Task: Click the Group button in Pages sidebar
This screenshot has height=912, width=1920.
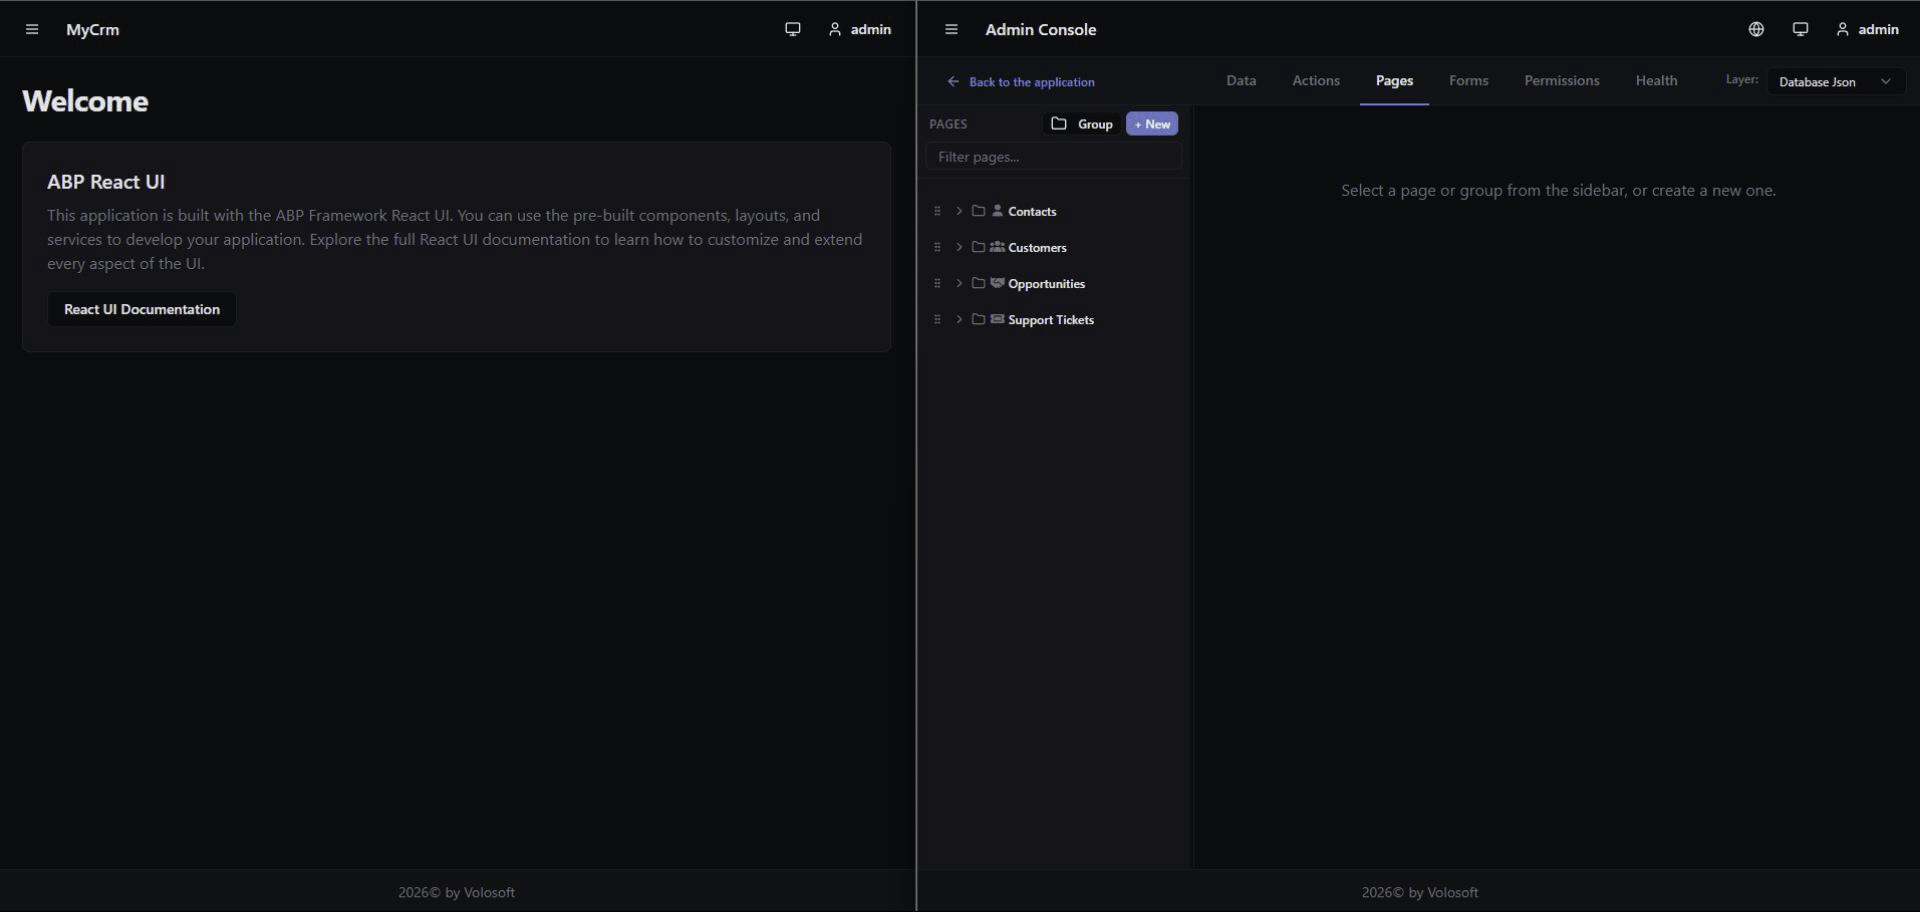Action: coord(1082,124)
